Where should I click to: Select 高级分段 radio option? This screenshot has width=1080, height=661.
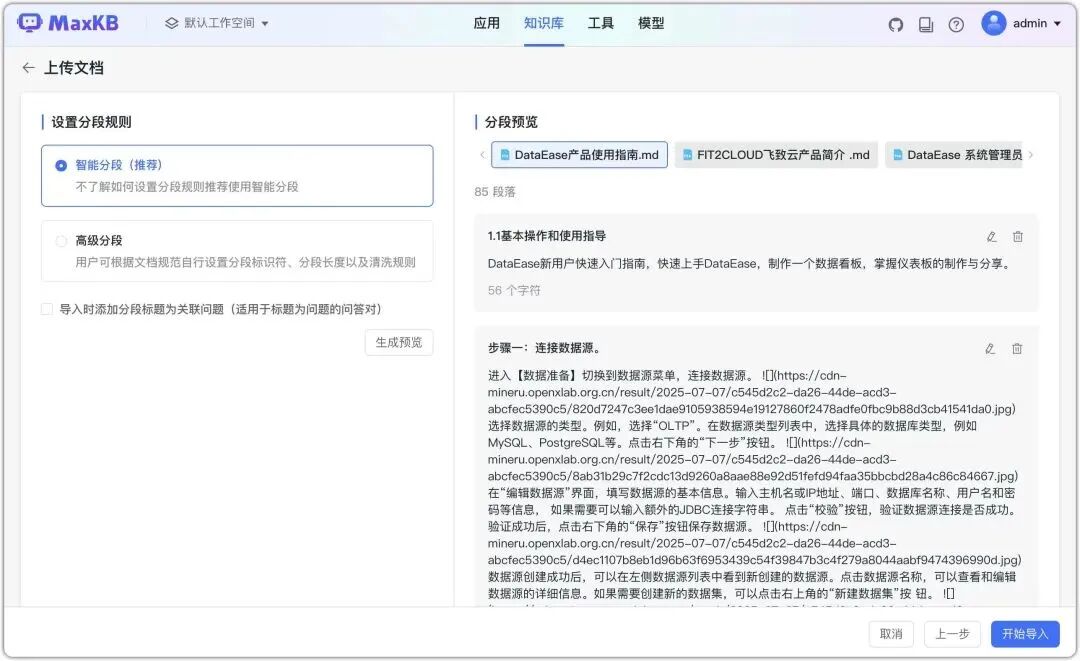click(61, 241)
